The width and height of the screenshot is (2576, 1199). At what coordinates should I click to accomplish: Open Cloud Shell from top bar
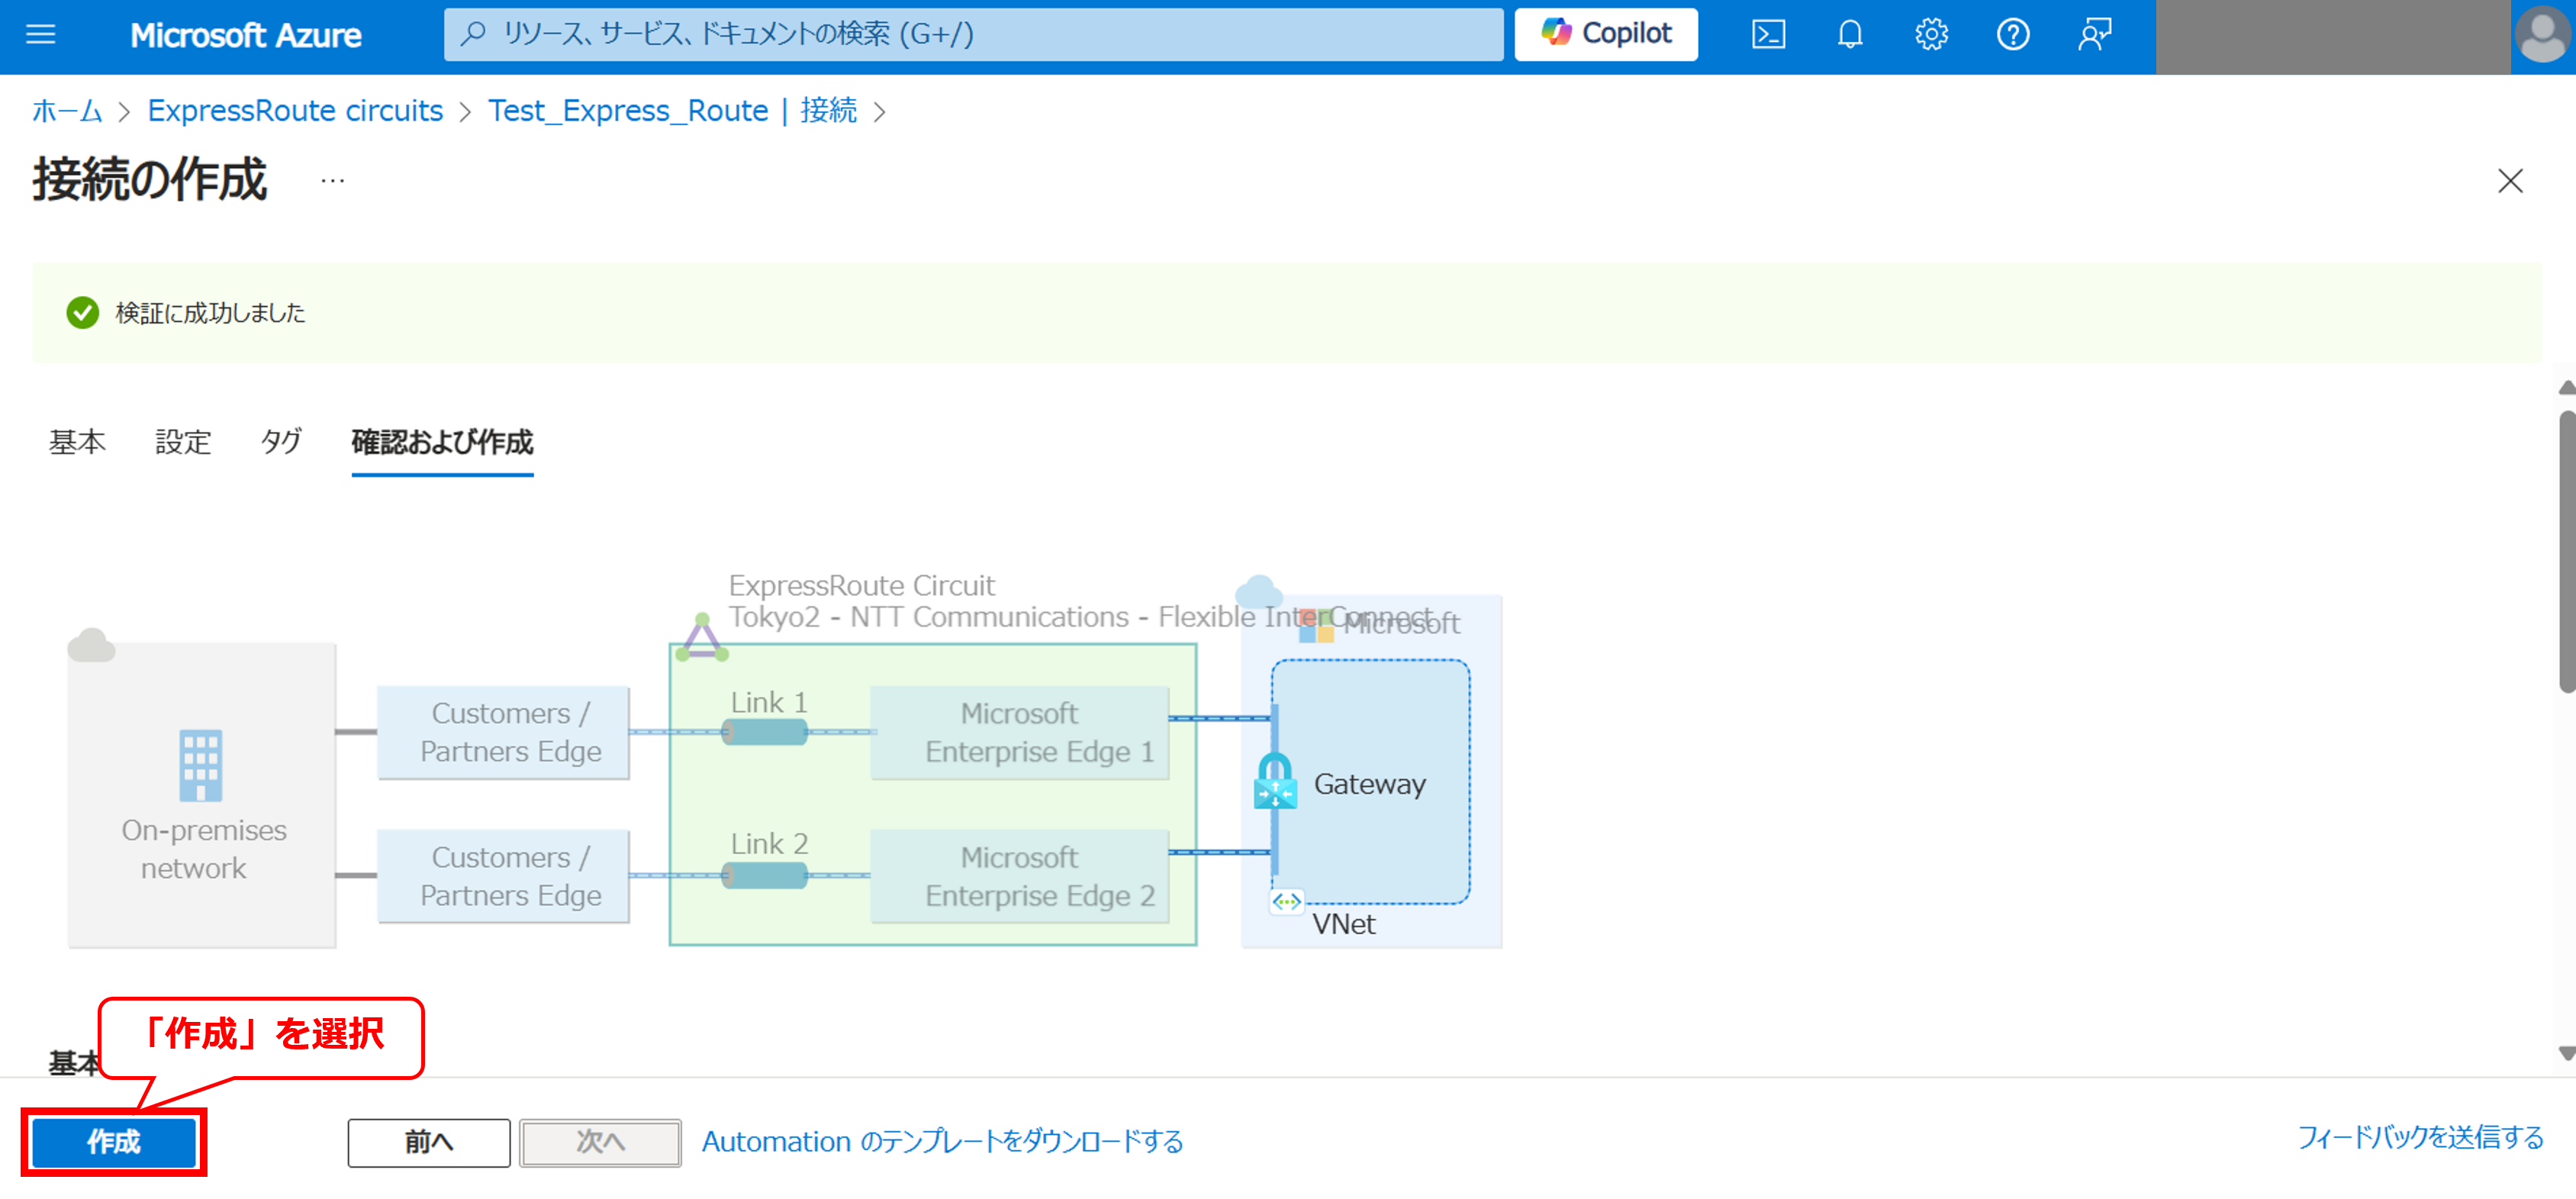[x=1768, y=35]
